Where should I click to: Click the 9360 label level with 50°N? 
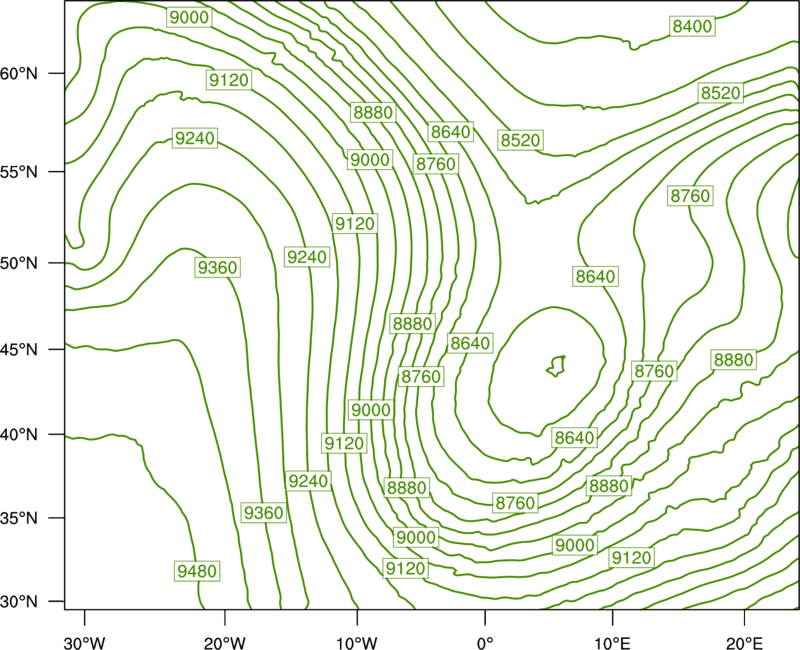tap(217, 267)
